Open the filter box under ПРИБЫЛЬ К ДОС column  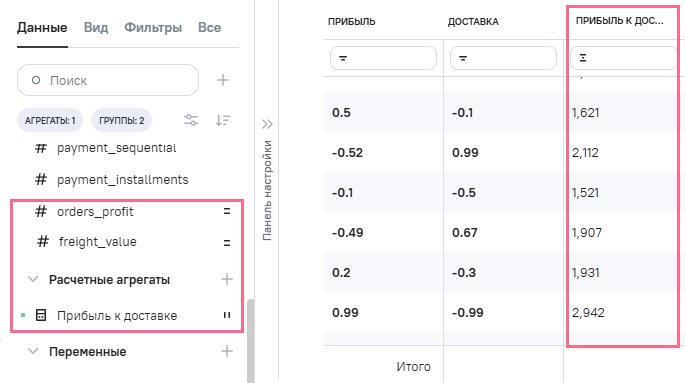pyautogui.click(x=623, y=58)
